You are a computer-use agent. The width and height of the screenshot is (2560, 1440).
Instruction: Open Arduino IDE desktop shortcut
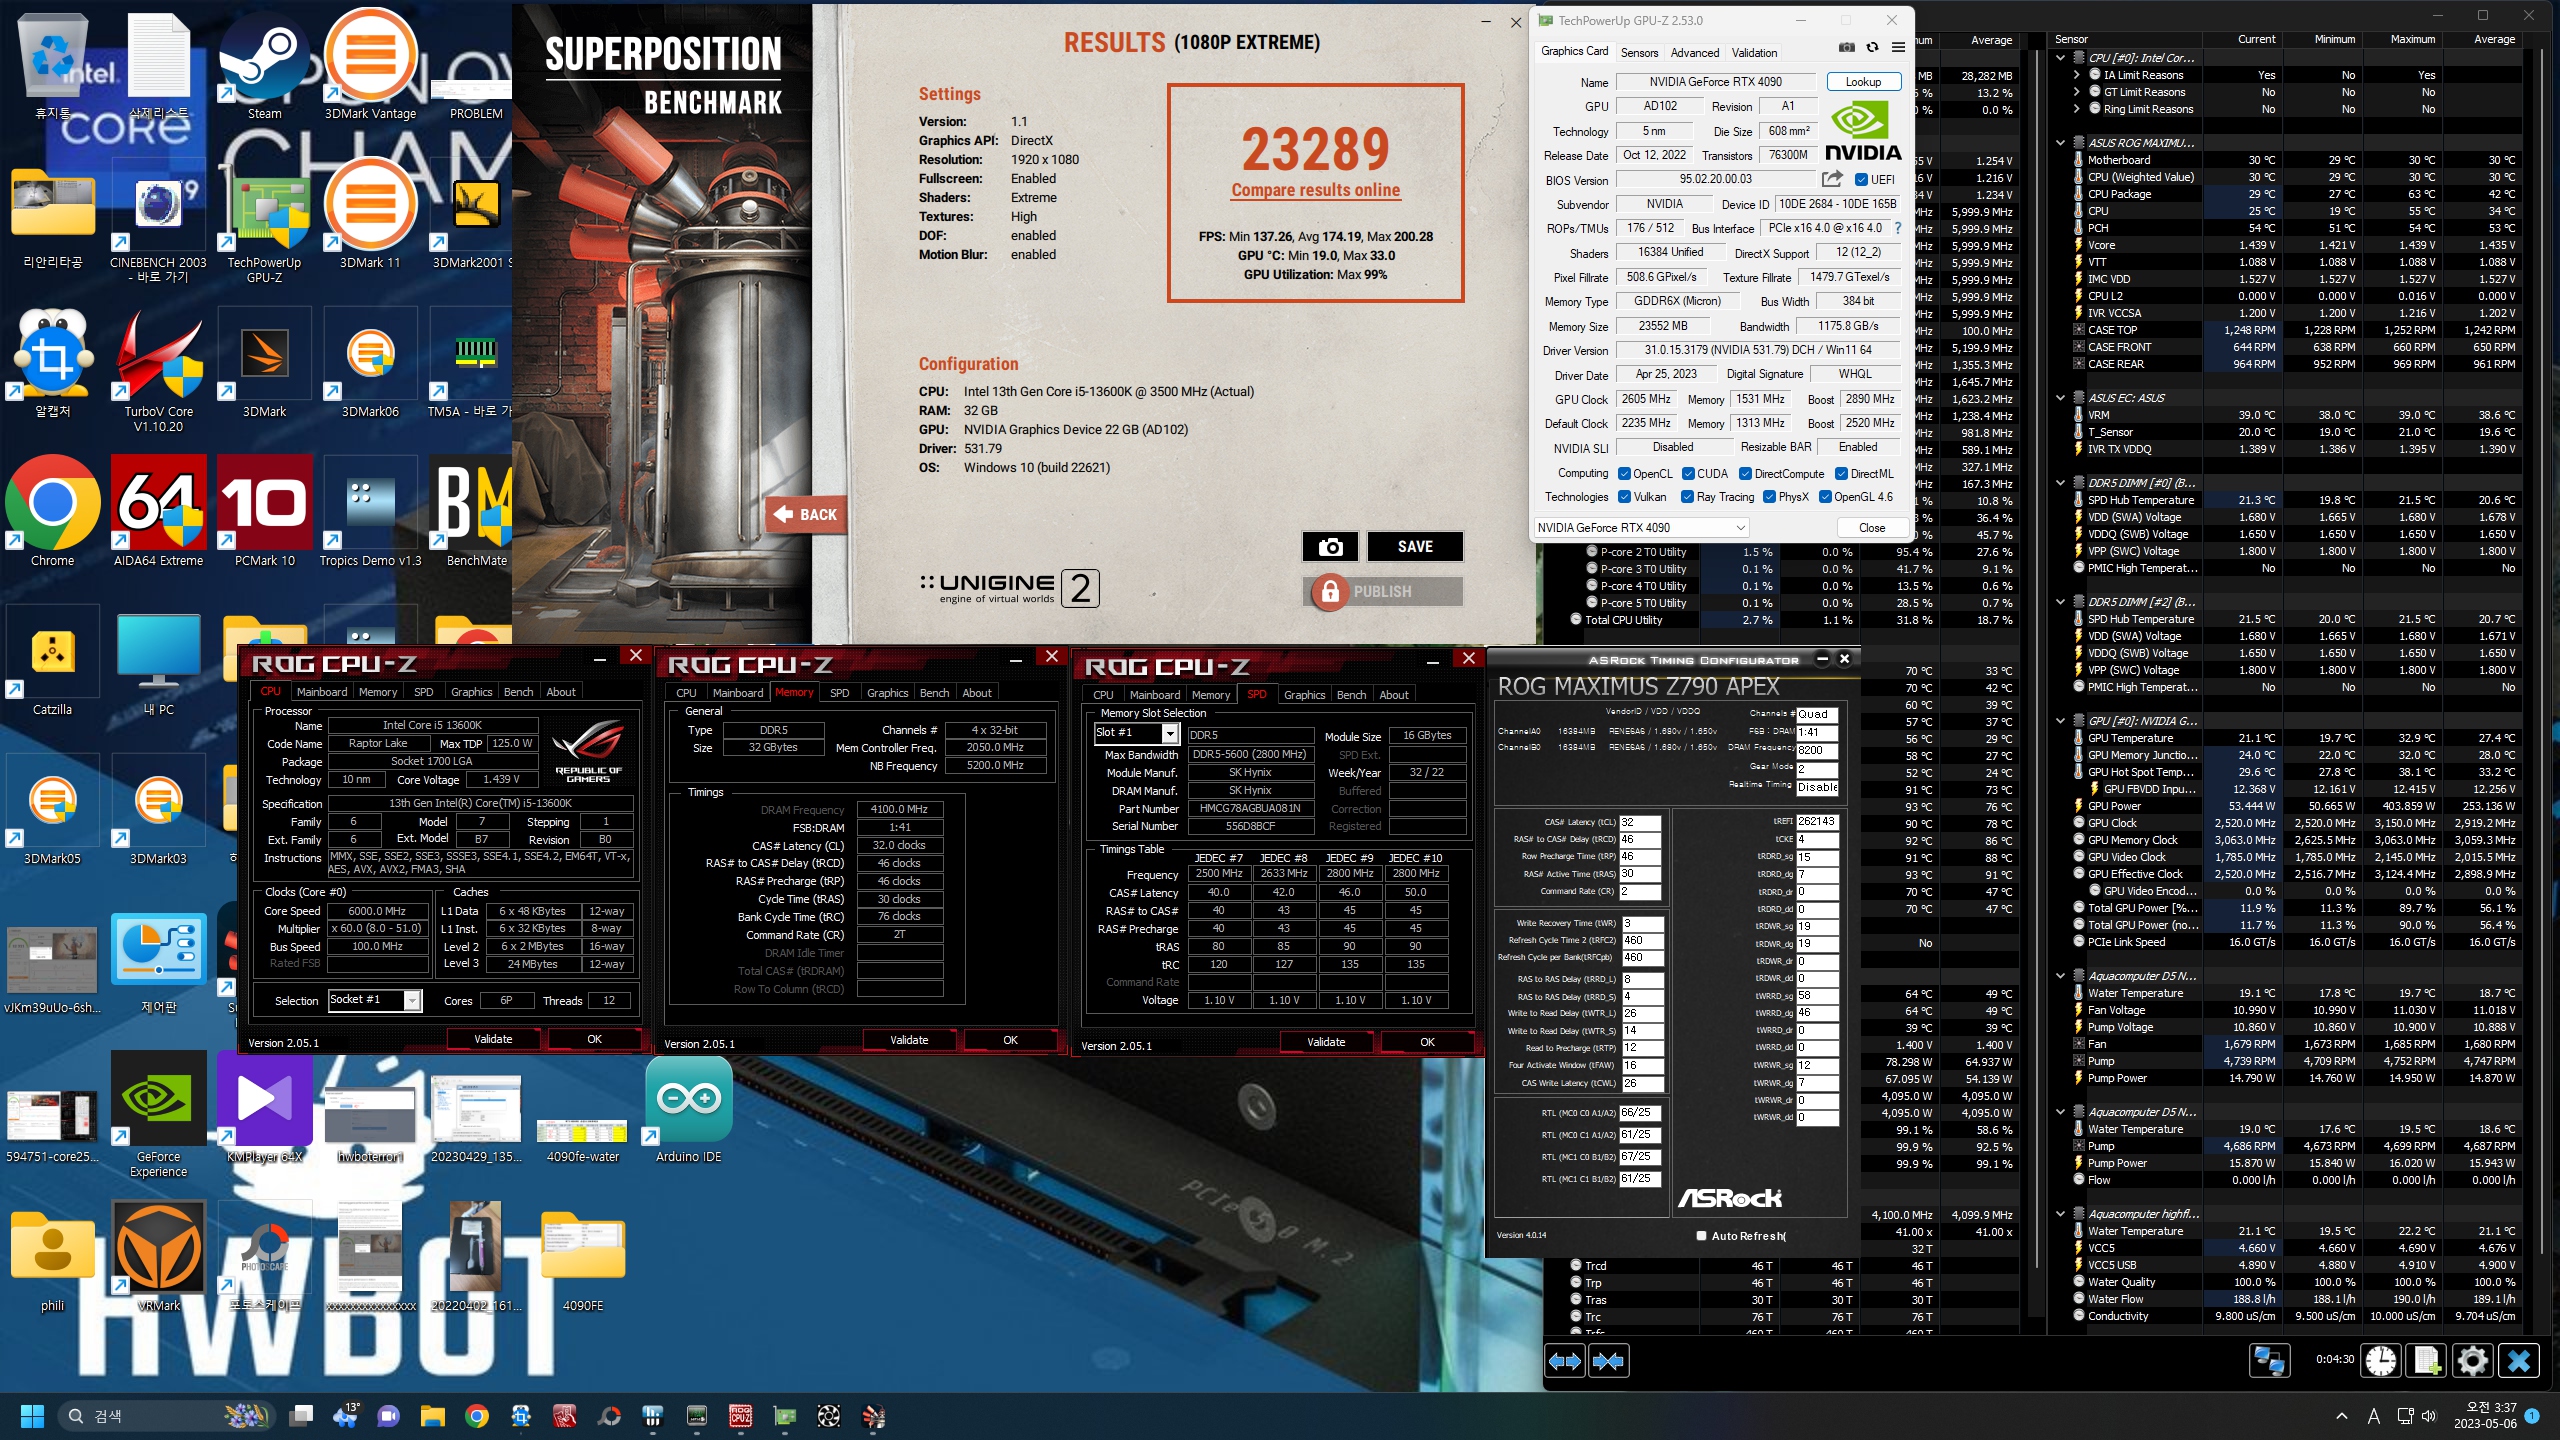689,1108
